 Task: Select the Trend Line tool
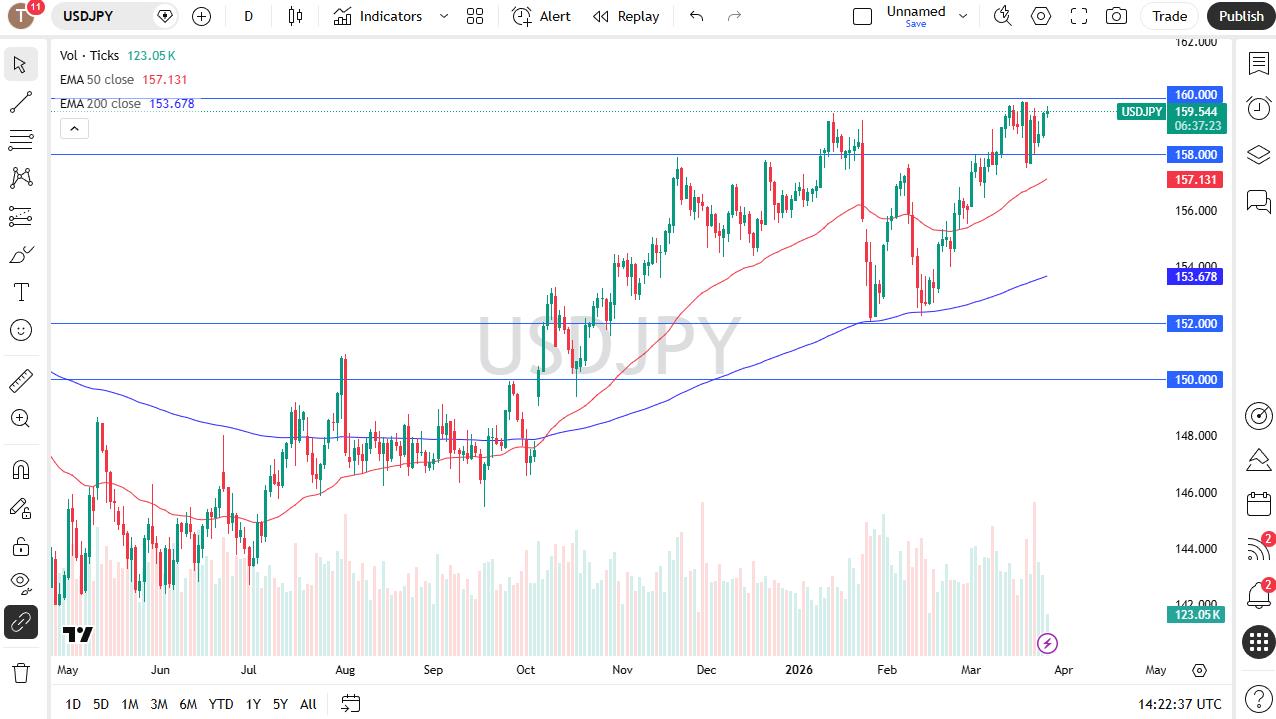pyautogui.click(x=21, y=101)
